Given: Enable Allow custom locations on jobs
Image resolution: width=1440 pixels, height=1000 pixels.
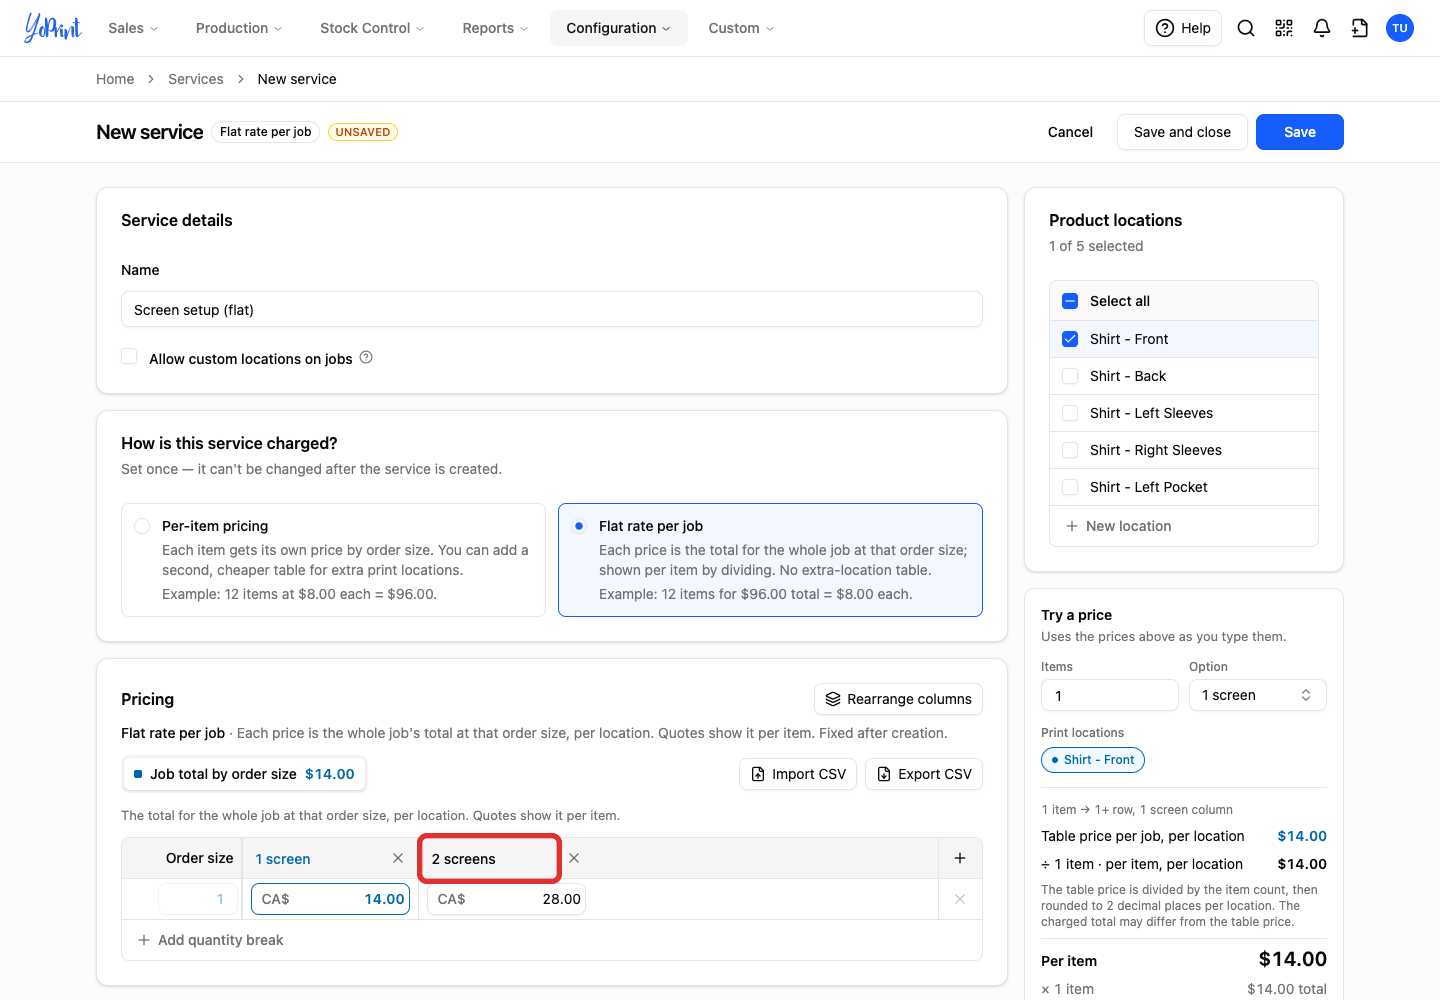Looking at the screenshot, I should [x=129, y=357].
